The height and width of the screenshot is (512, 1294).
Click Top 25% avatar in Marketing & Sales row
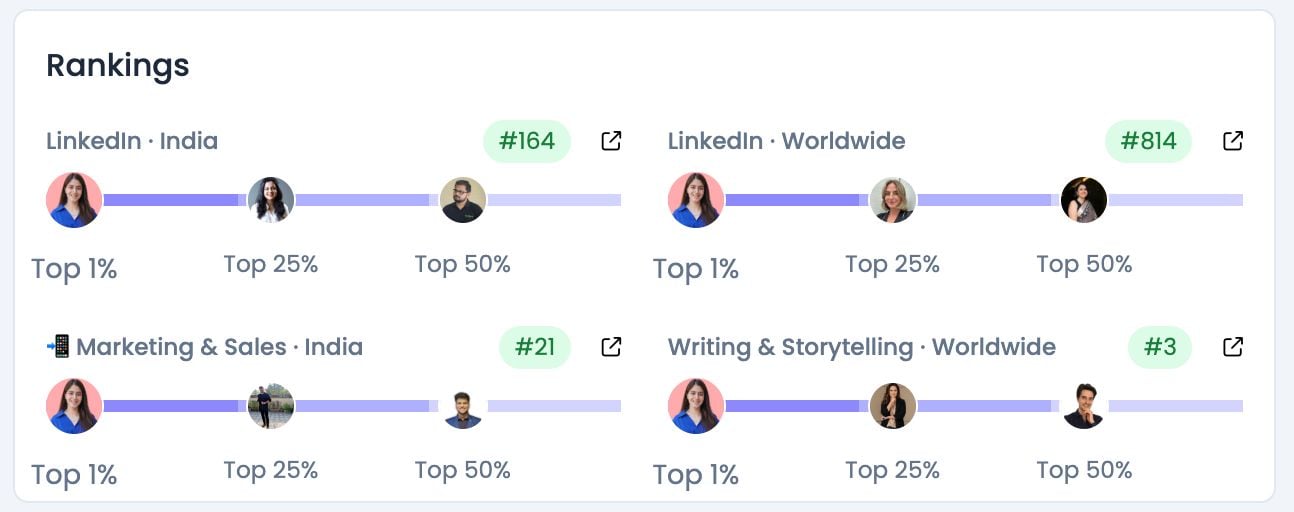point(271,406)
